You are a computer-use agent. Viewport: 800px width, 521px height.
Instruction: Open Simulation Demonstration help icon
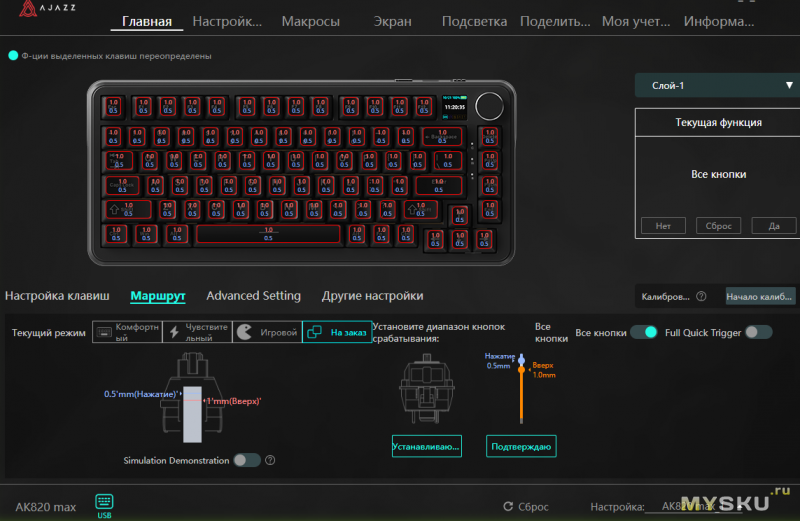click(270, 460)
